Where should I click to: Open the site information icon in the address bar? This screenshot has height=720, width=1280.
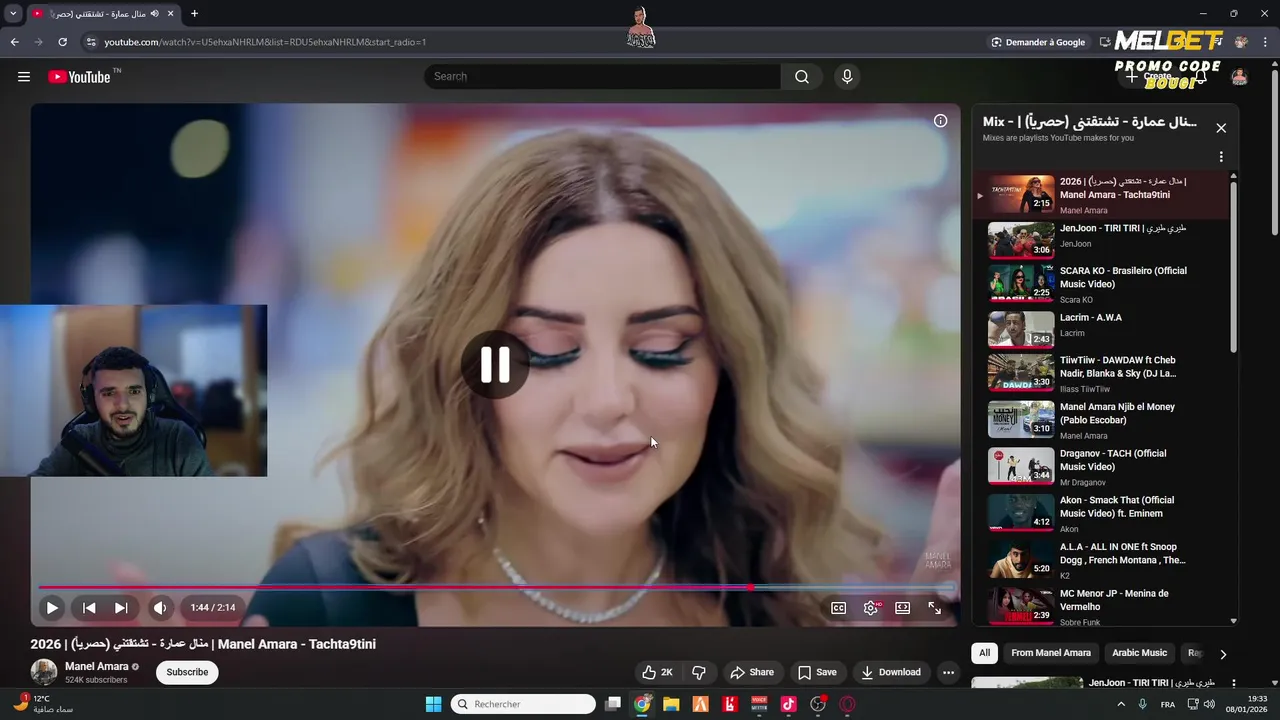tap(90, 42)
